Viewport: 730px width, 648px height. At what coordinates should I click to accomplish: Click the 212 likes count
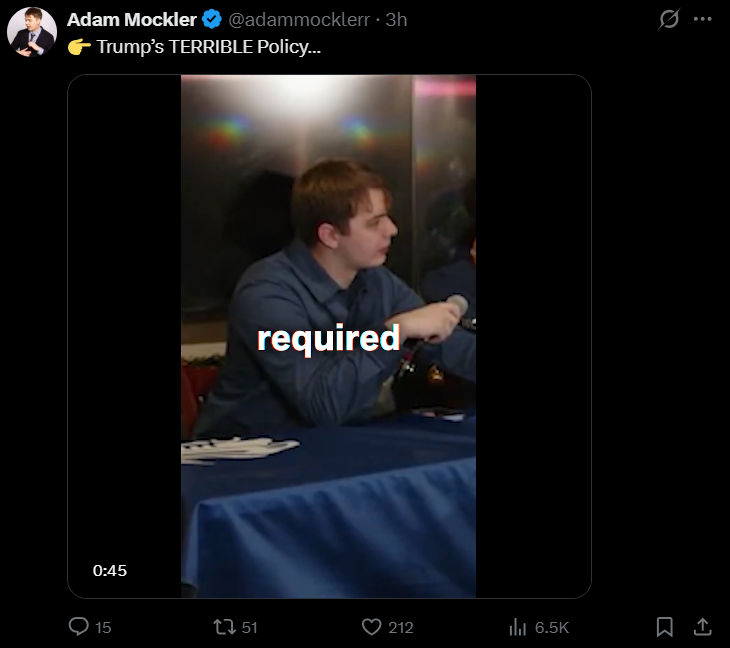(x=401, y=628)
